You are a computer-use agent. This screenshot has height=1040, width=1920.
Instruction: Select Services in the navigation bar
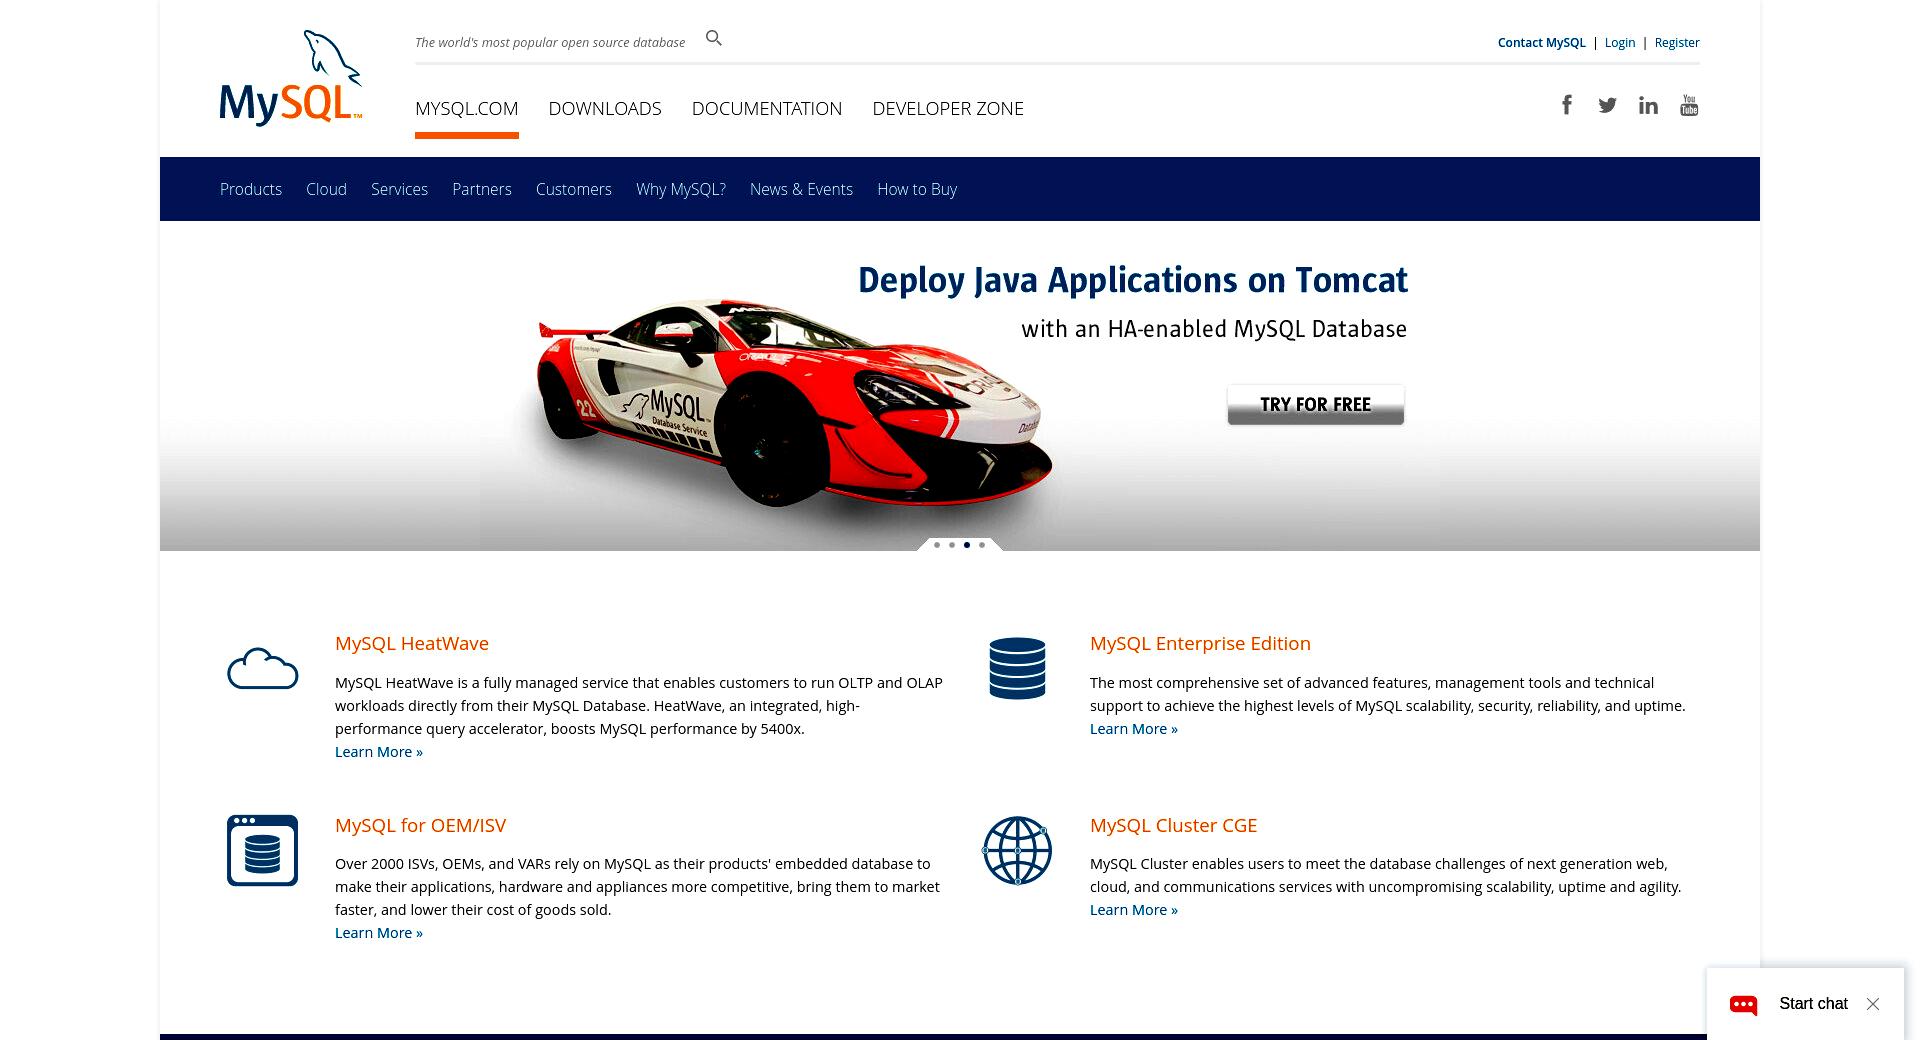(x=399, y=189)
